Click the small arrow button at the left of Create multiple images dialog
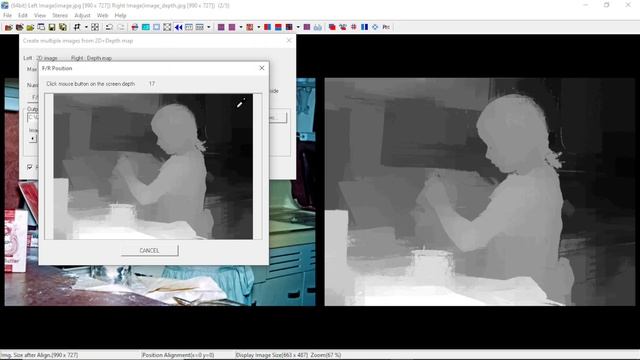Viewport: 640px width, 360px height. point(33,138)
